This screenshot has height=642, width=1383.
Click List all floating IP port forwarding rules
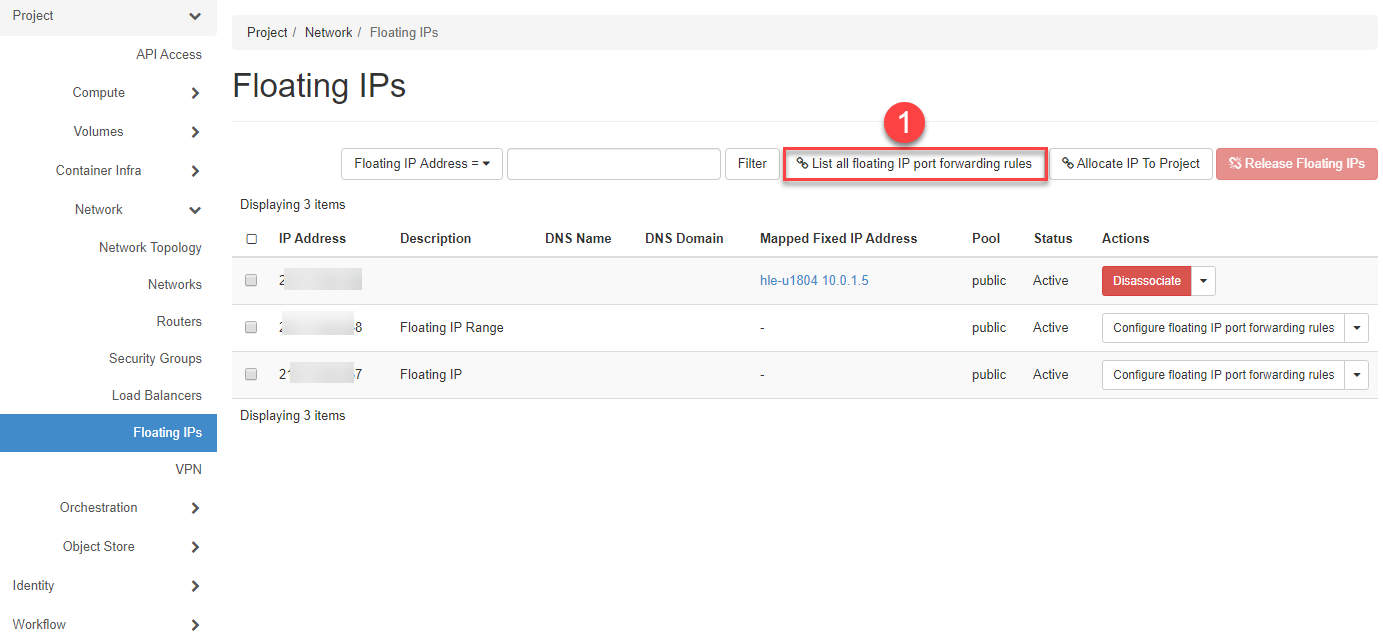pyautogui.click(x=914, y=164)
